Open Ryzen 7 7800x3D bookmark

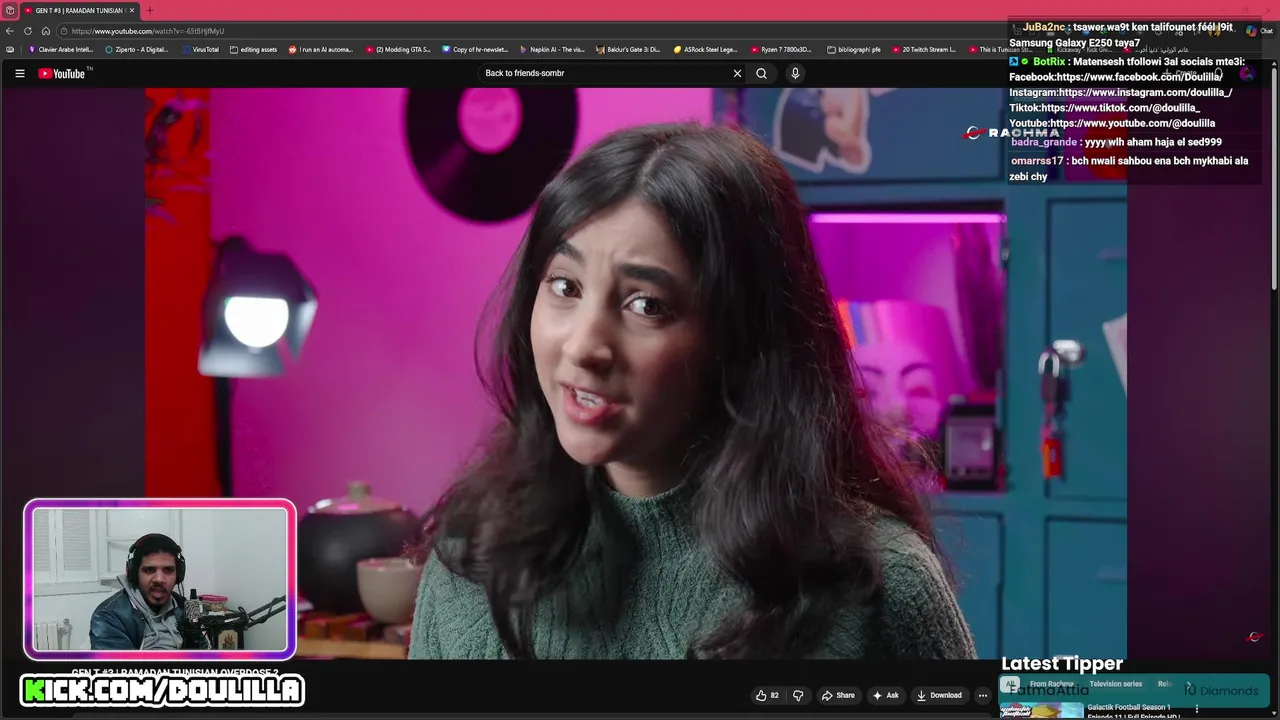coord(781,49)
